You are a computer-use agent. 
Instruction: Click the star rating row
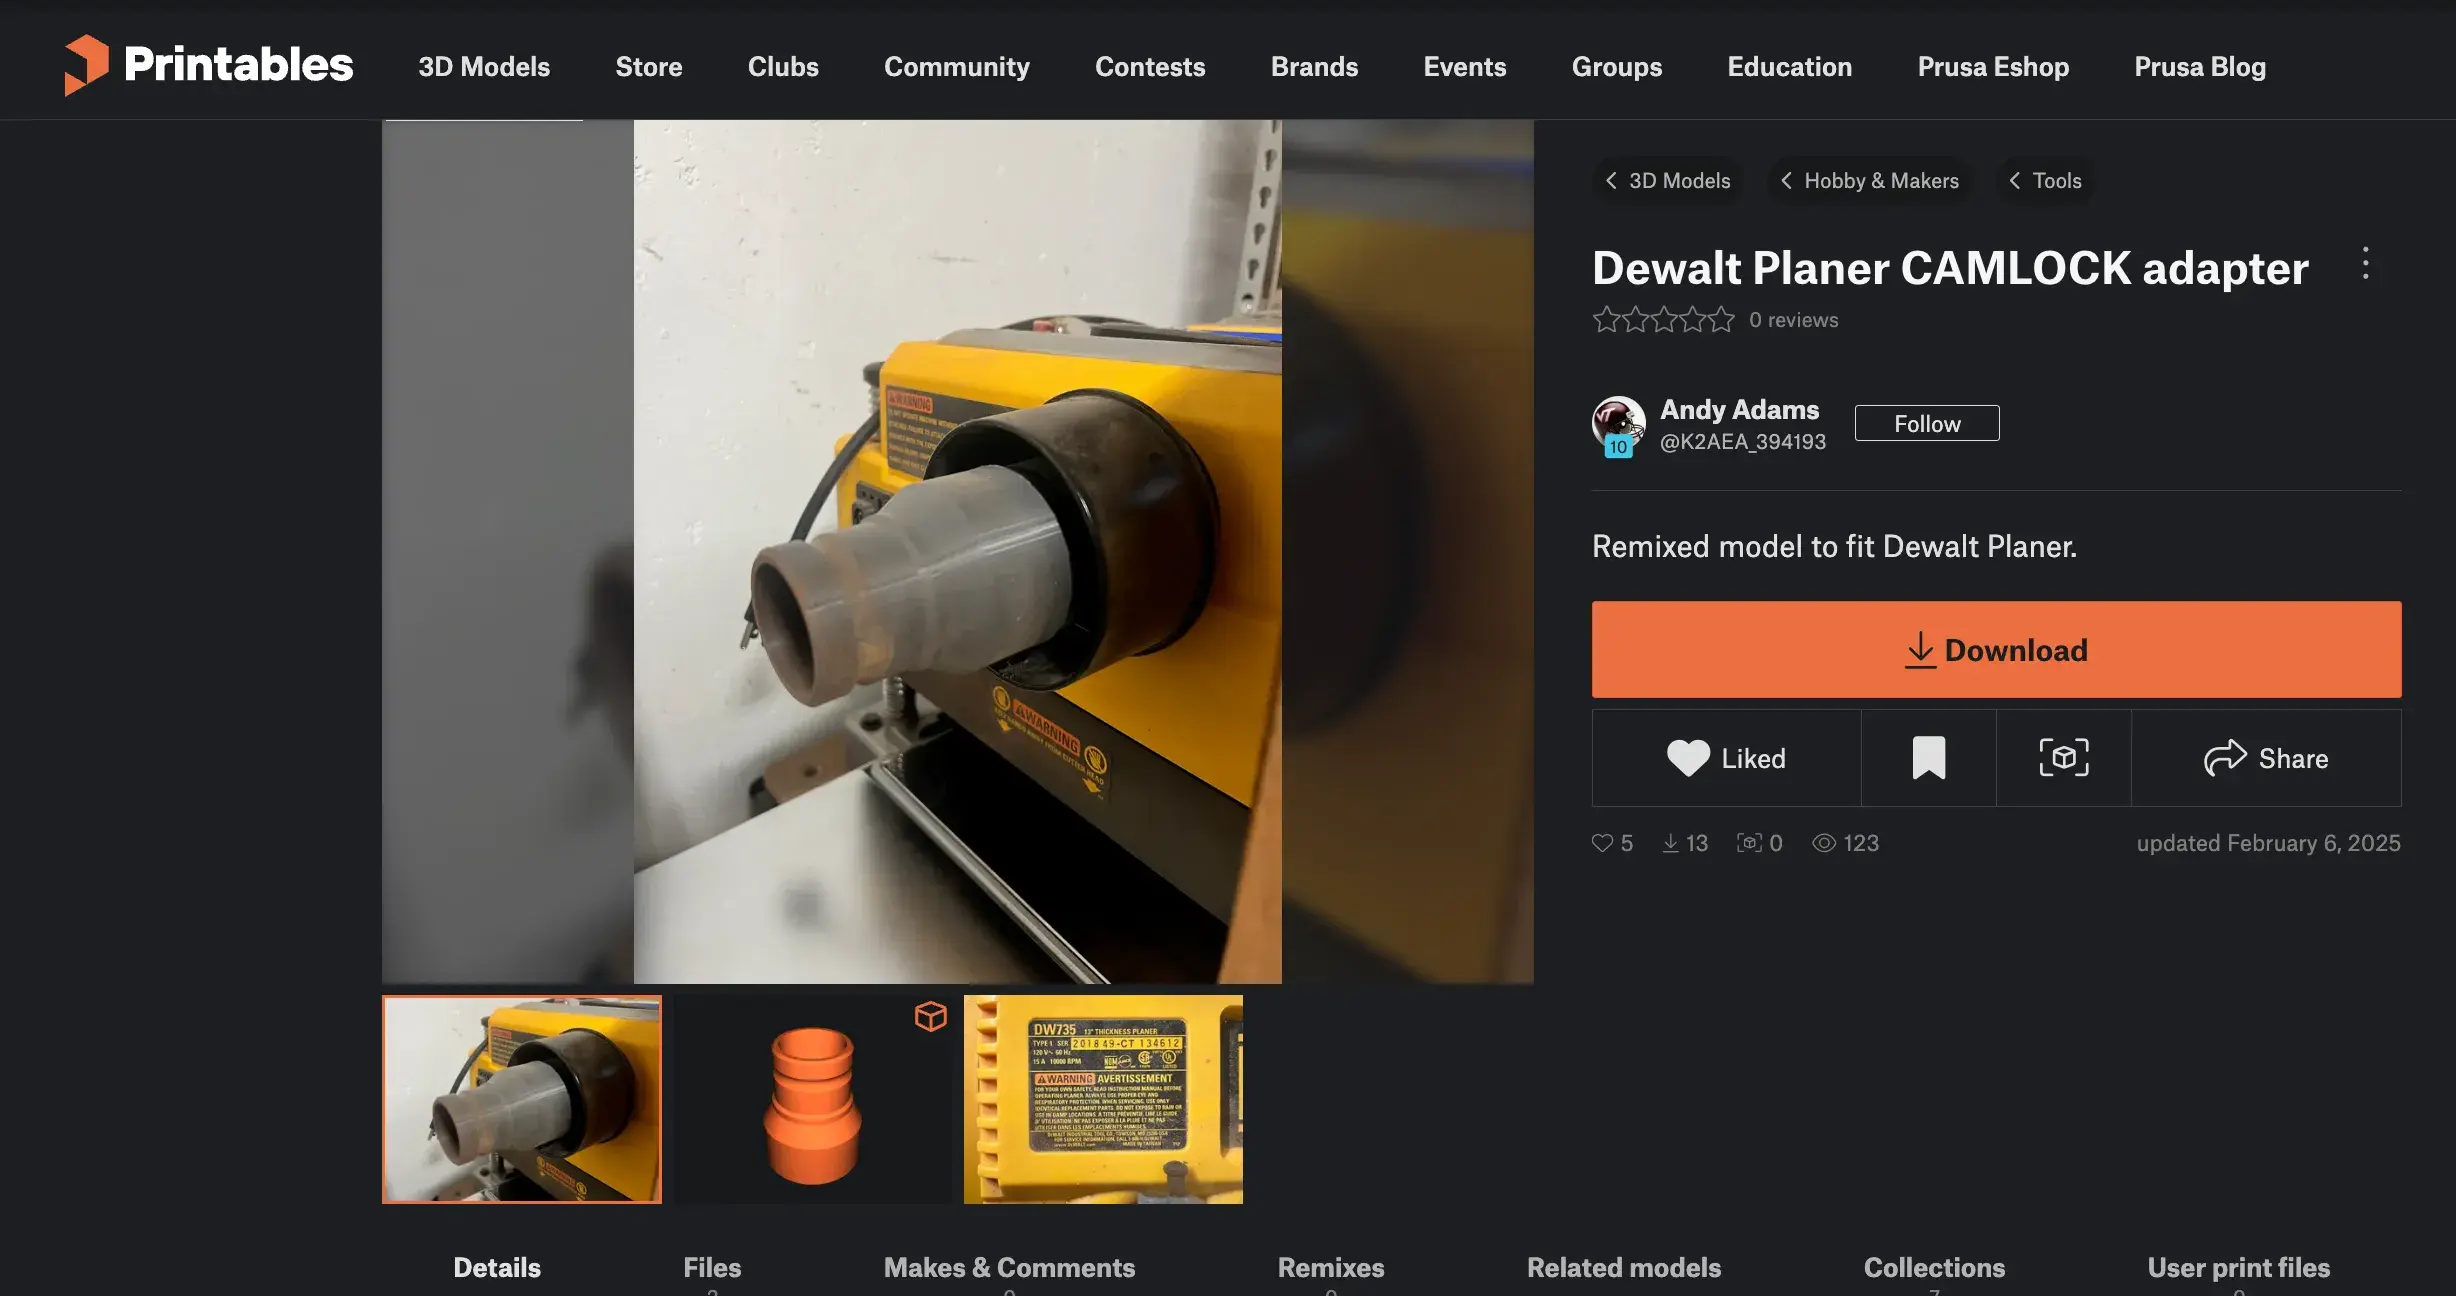1663,320
